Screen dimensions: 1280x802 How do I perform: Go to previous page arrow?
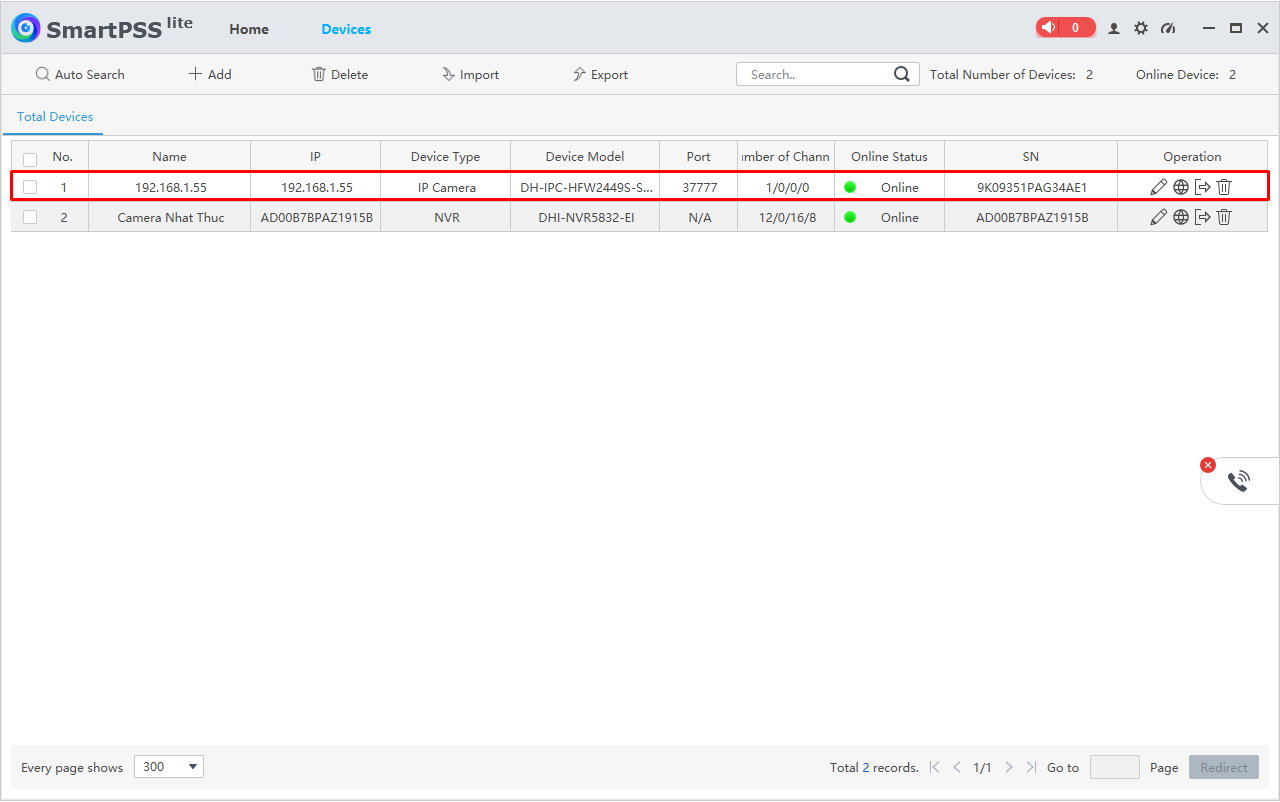pos(957,767)
